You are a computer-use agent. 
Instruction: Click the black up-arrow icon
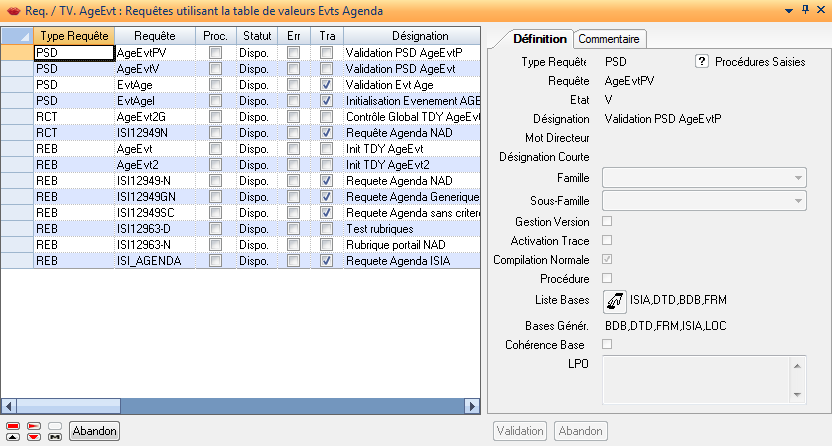click(x=12, y=436)
